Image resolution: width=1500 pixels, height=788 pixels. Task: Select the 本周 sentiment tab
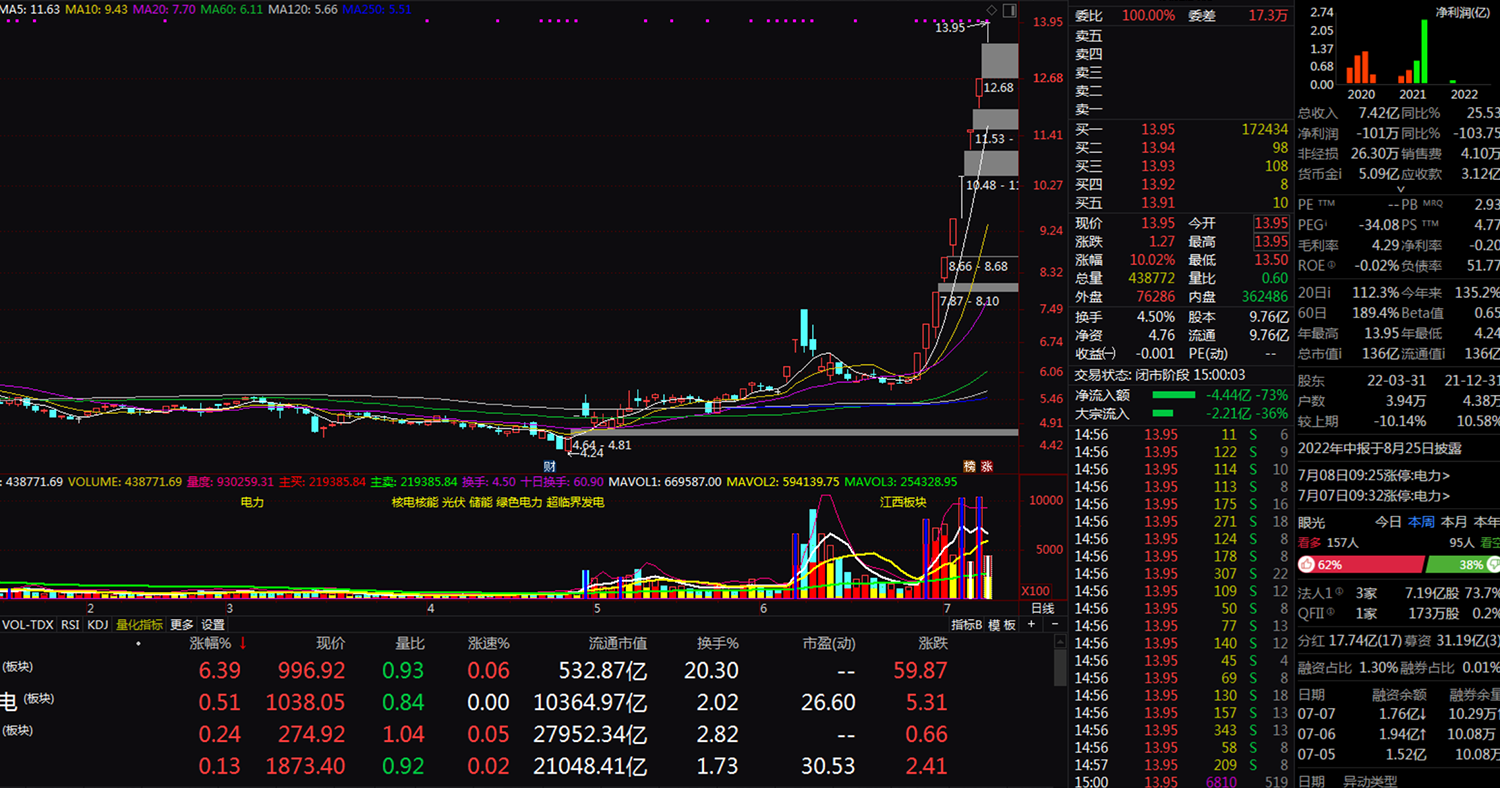tap(1421, 521)
